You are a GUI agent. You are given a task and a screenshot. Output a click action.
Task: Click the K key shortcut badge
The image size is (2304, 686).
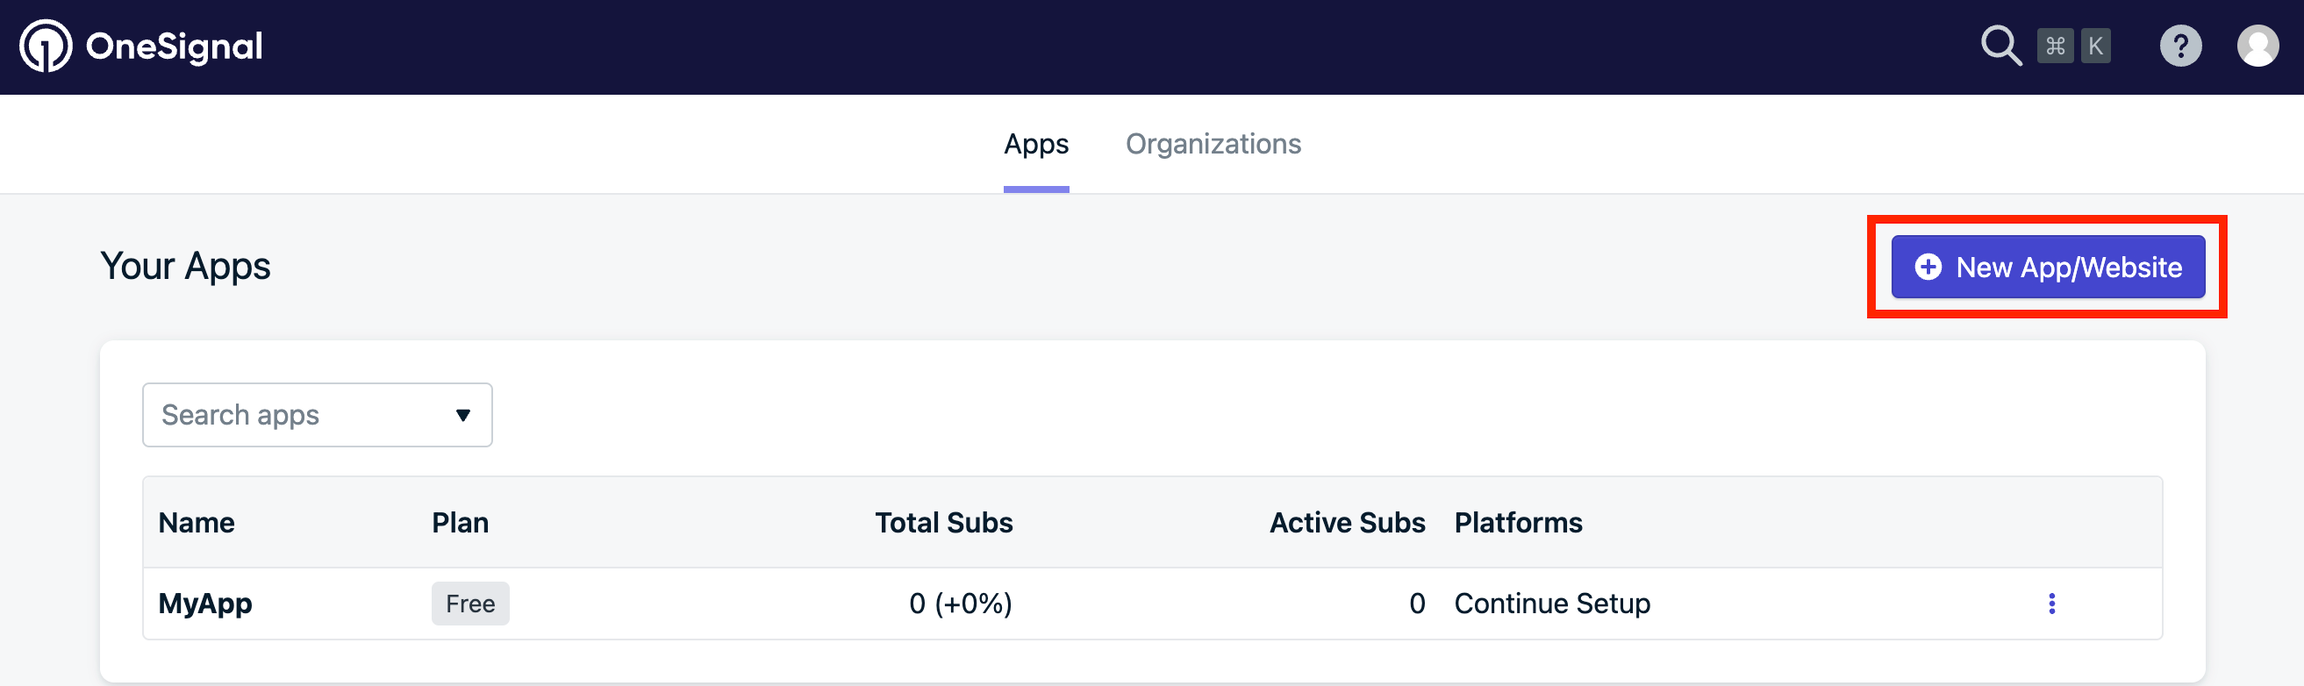(2096, 46)
